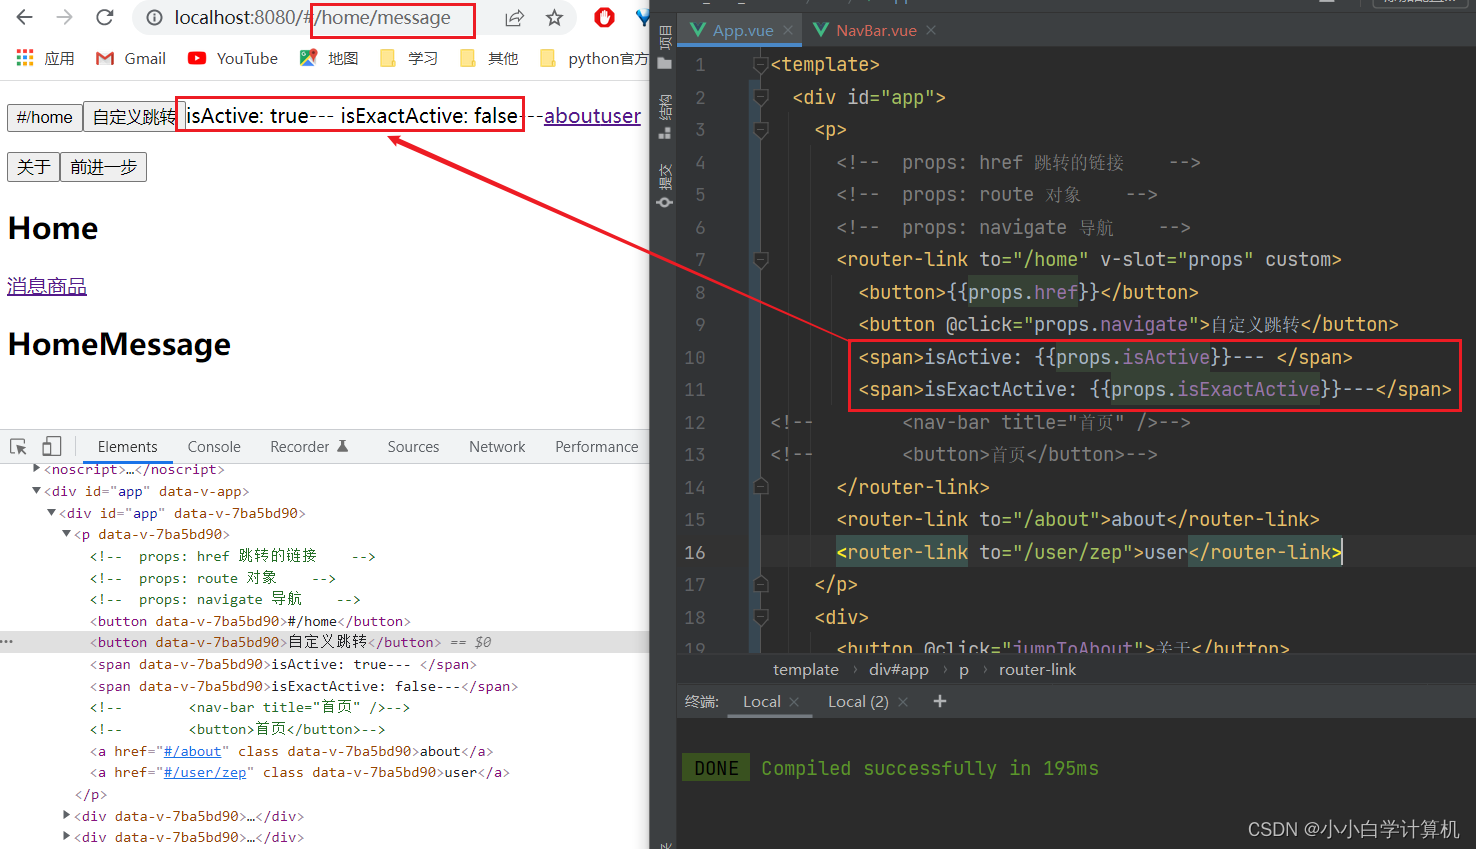Open the Commit (提交) tool window
1476x849 pixels.
(665, 186)
